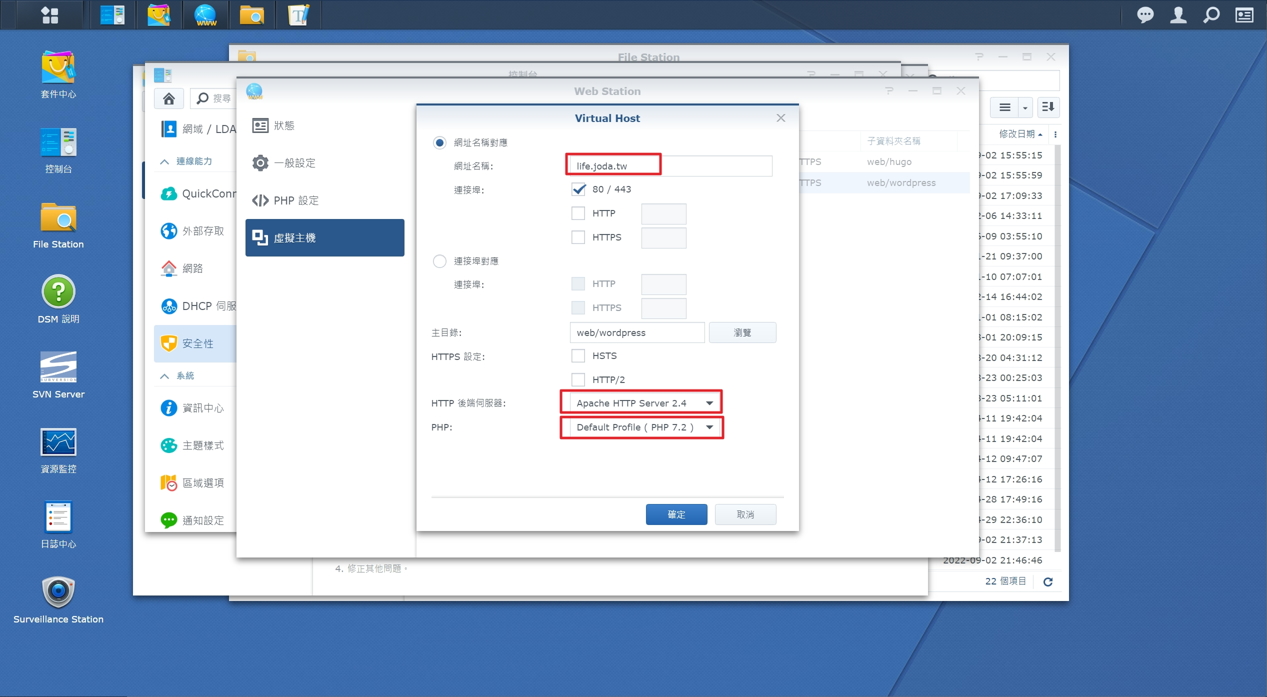Enable the HTTP checkbox under 網址名稱對應
Image resolution: width=1267 pixels, height=697 pixels.
(x=578, y=213)
